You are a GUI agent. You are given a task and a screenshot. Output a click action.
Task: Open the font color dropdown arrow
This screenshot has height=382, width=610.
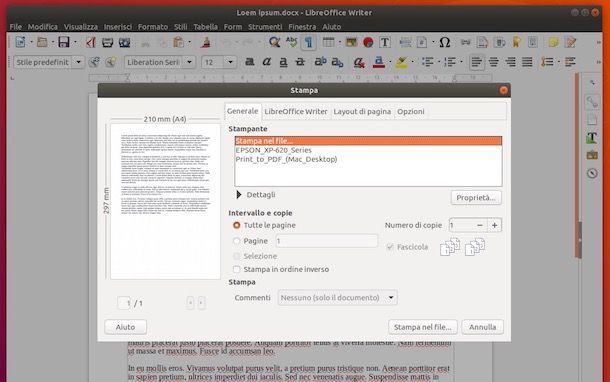pyautogui.click(x=389, y=62)
